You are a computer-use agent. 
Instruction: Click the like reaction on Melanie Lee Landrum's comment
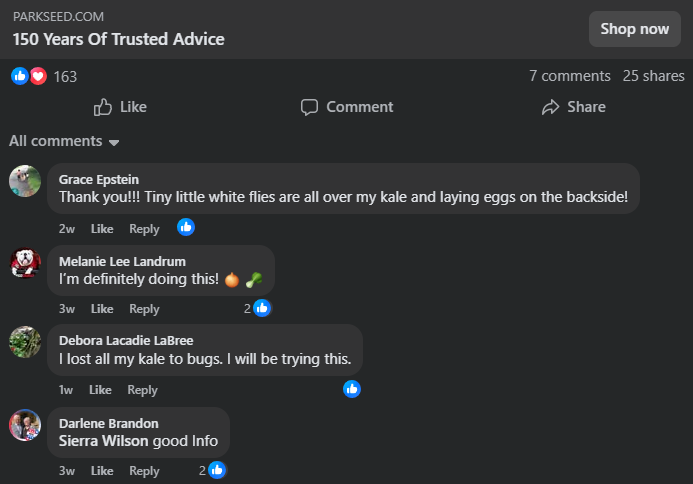pos(262,308)
